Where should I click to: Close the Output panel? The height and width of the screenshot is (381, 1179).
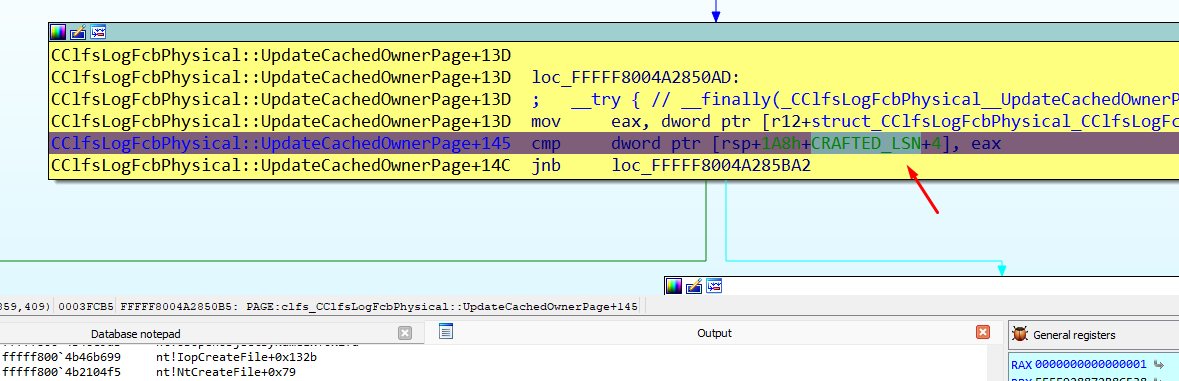[x=982, y=332]
